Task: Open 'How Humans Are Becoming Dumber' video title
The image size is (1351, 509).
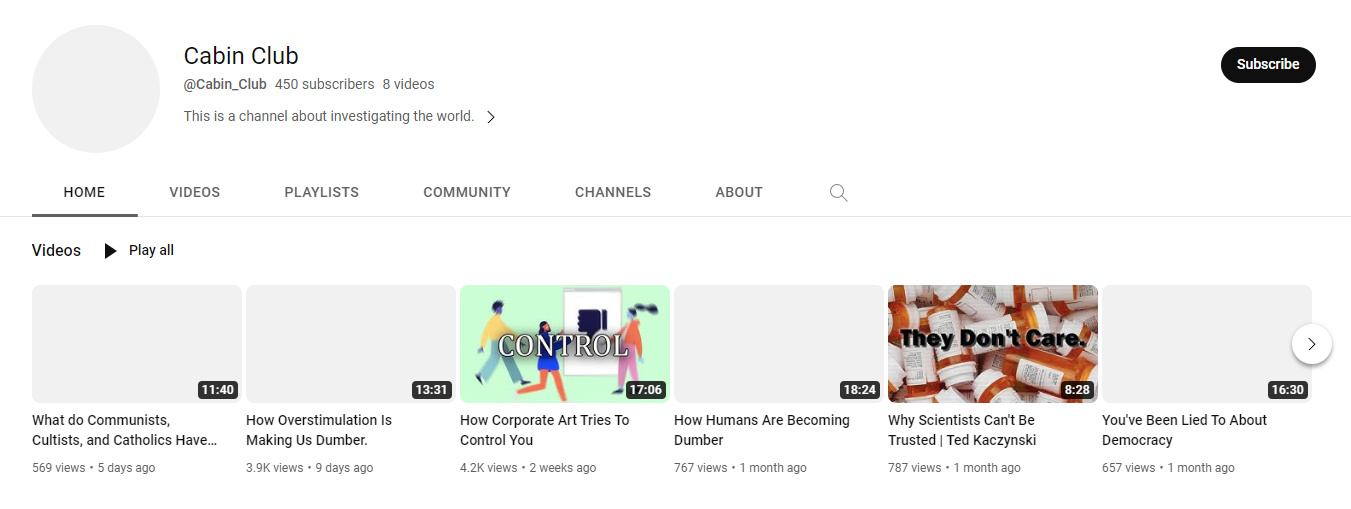Action: 761,430
